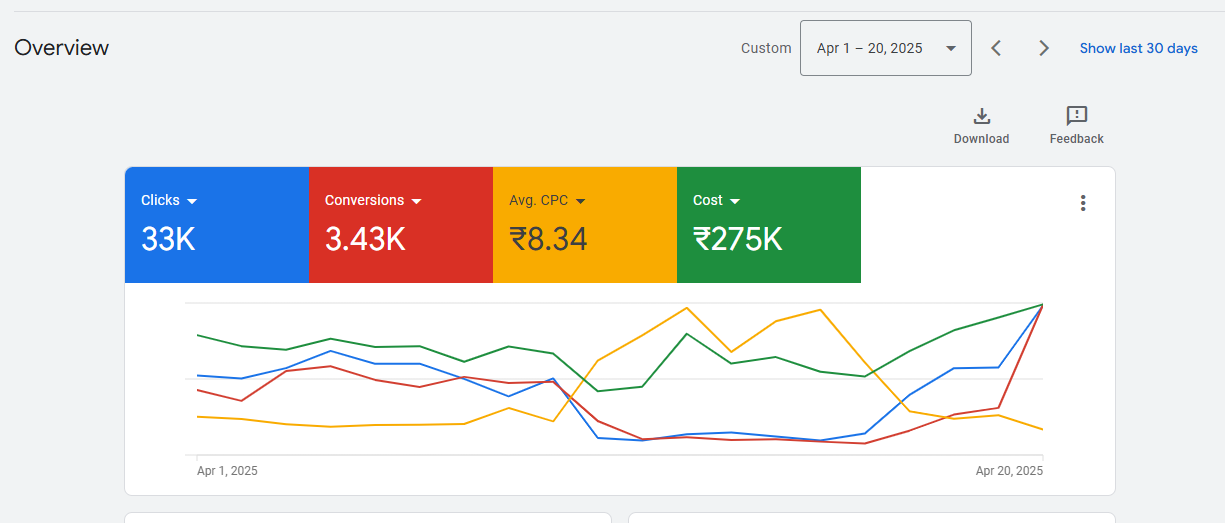Click the Show last 30 days link
This screenshot has width=1225, height=523.
[1138, 48]
